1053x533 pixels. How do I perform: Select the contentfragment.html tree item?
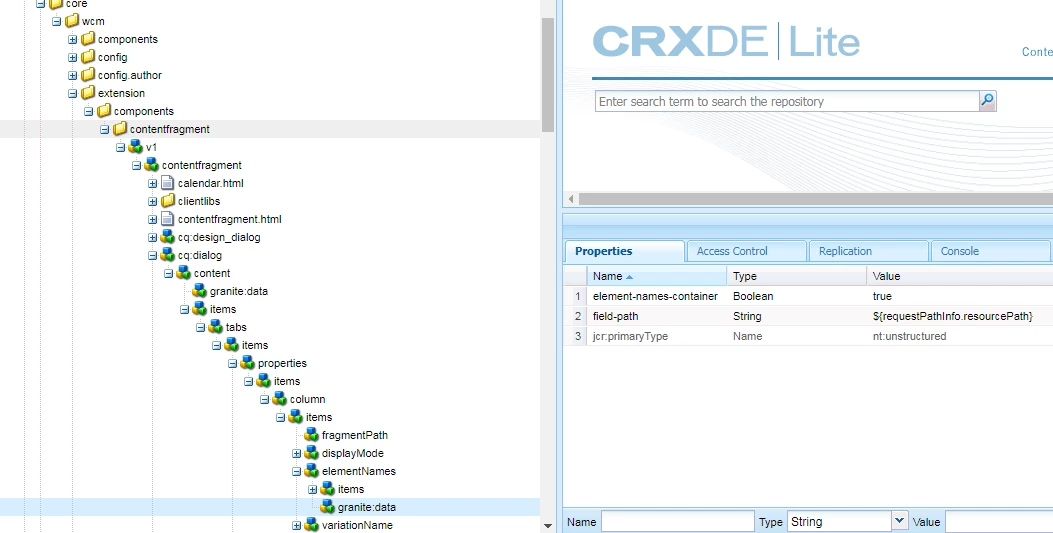(230, 219)
